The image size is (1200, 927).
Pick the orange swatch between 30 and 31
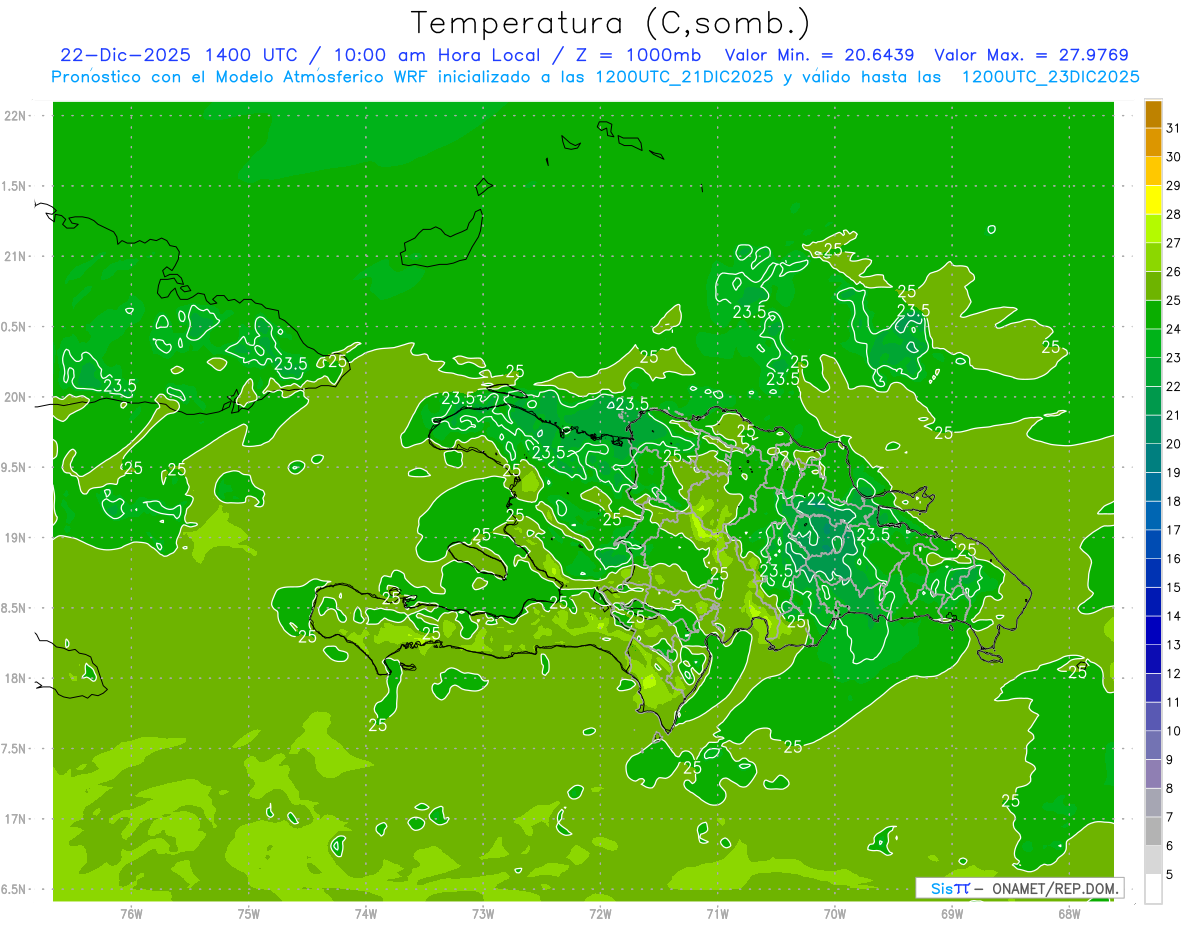coord(1153,143)
